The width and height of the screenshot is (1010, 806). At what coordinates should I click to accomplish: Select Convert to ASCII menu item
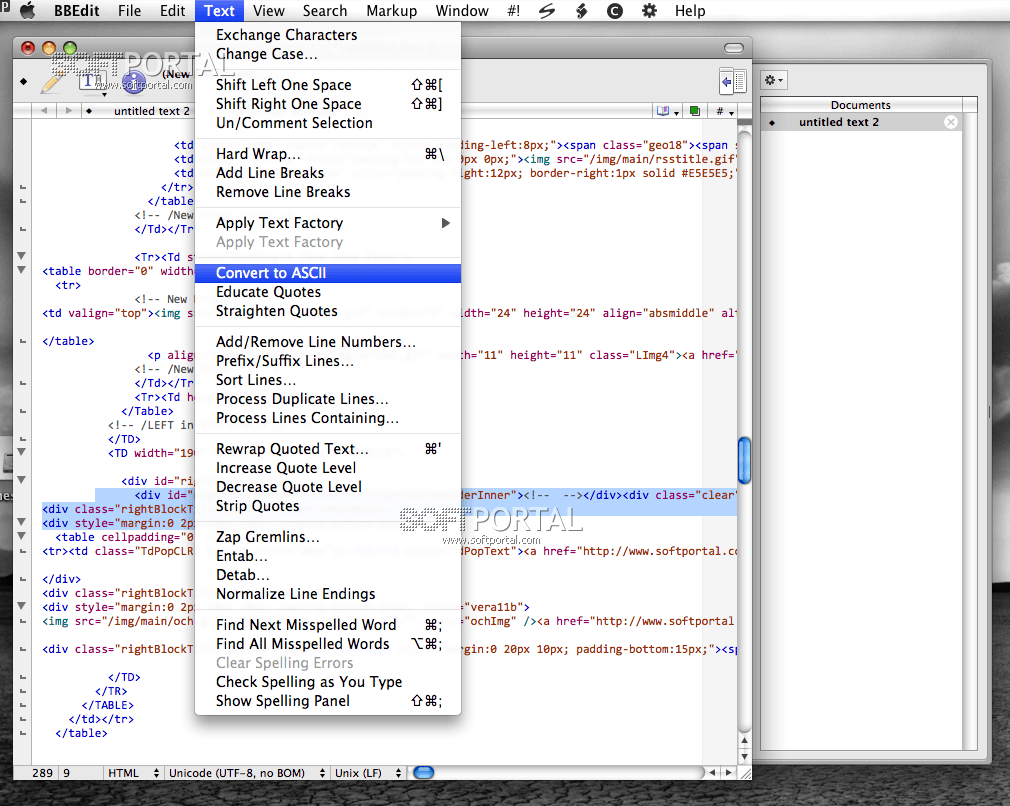tap(271, 273)
